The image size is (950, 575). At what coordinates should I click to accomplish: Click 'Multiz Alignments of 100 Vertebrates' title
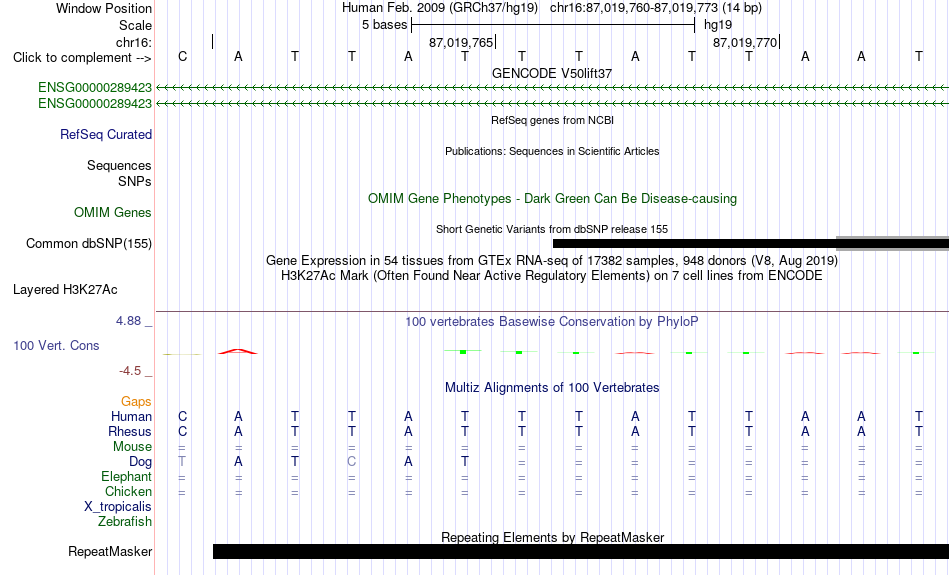coord(552,388)
